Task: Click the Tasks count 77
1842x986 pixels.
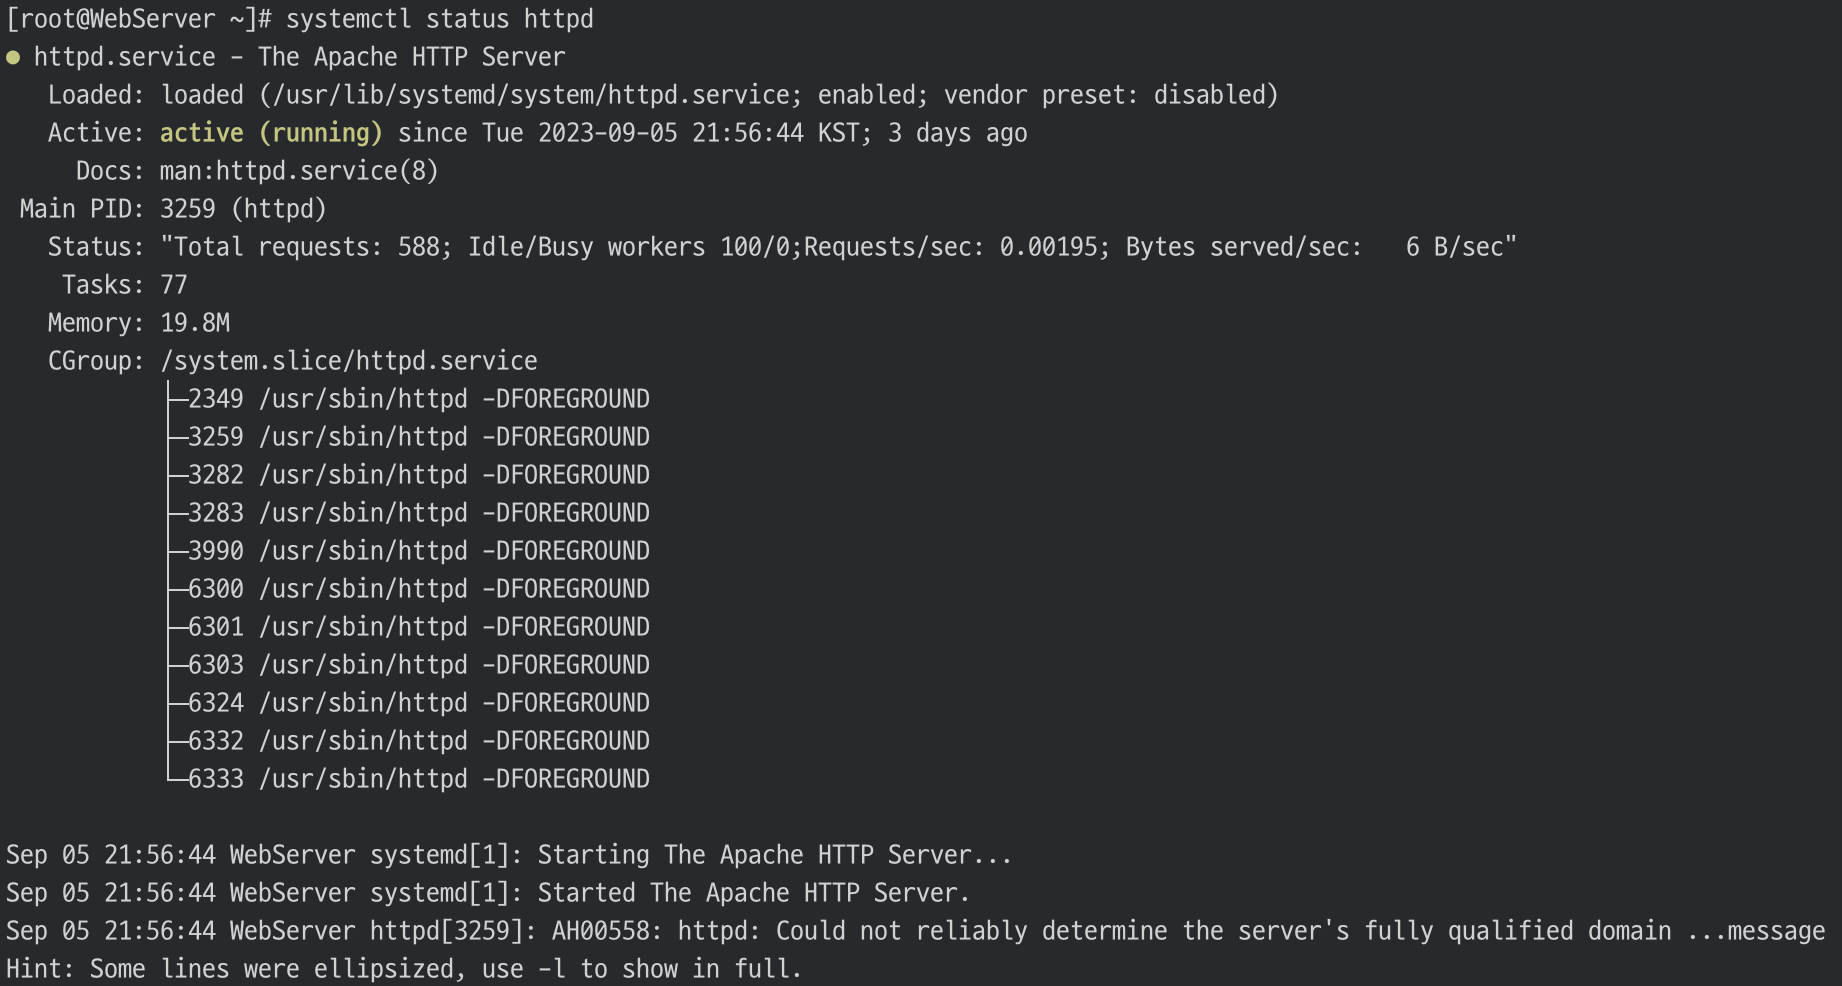Action: coord(174,285)
